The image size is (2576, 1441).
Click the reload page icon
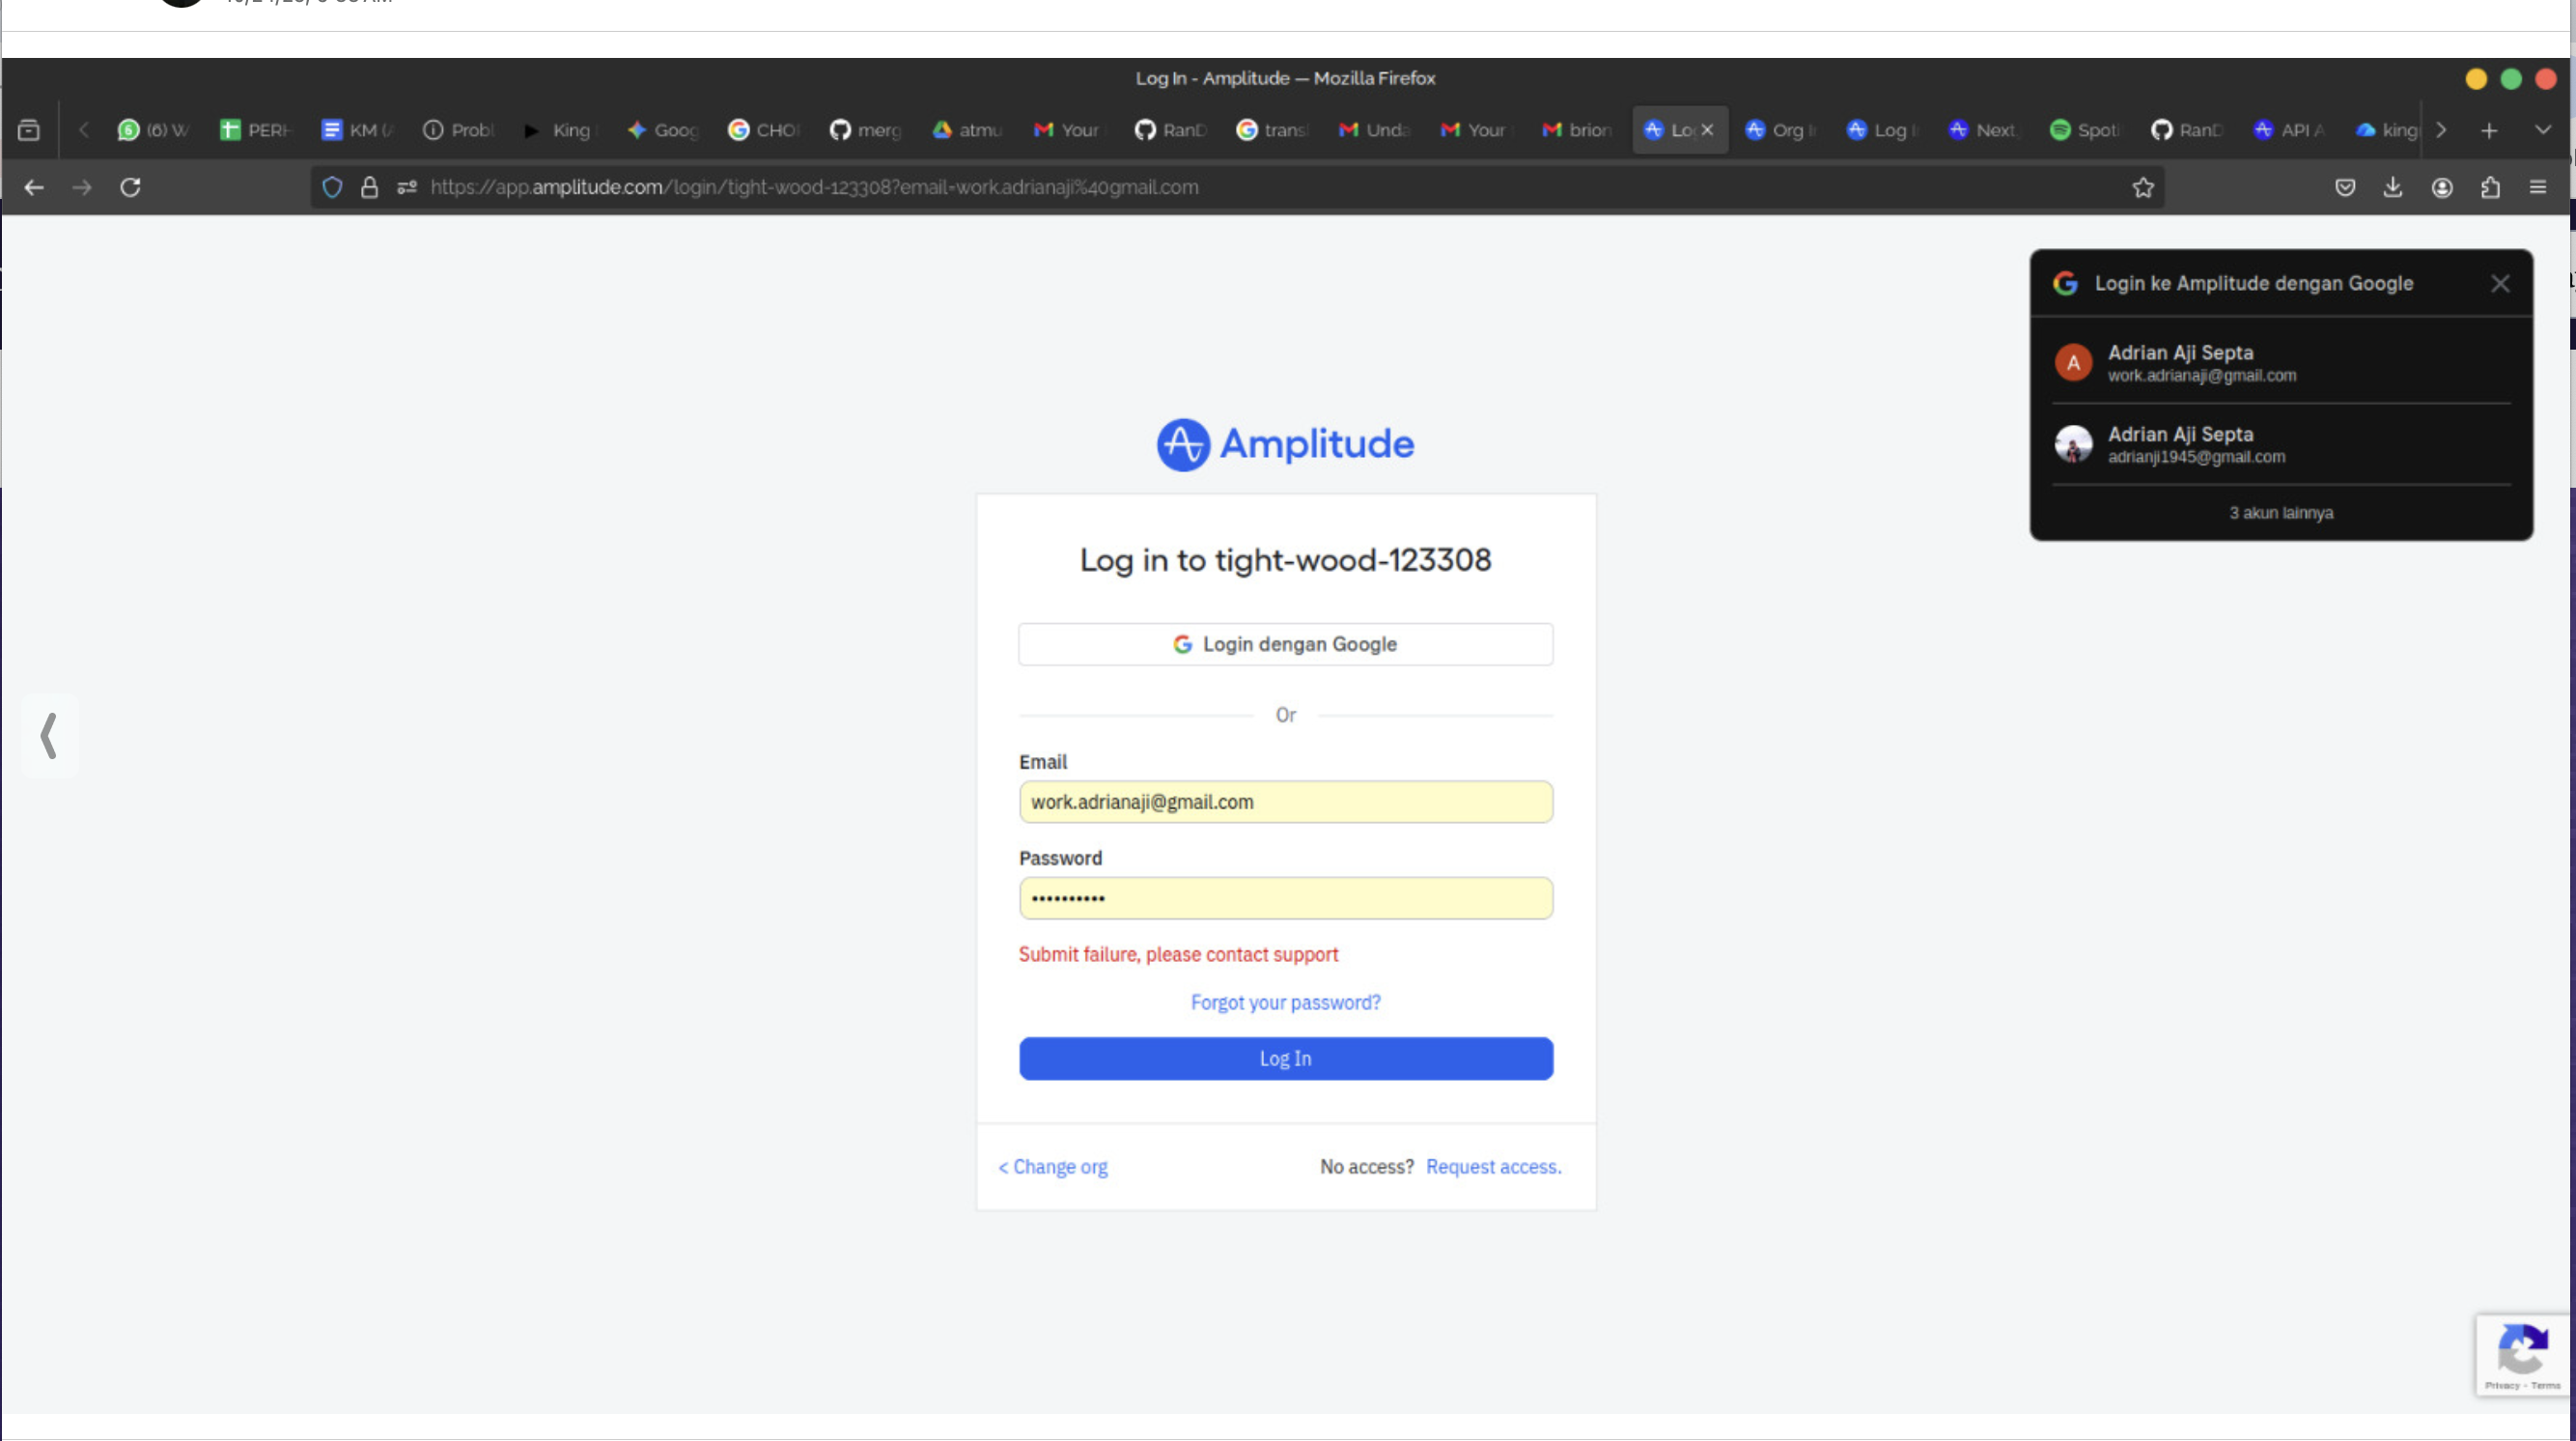(130, 187)
